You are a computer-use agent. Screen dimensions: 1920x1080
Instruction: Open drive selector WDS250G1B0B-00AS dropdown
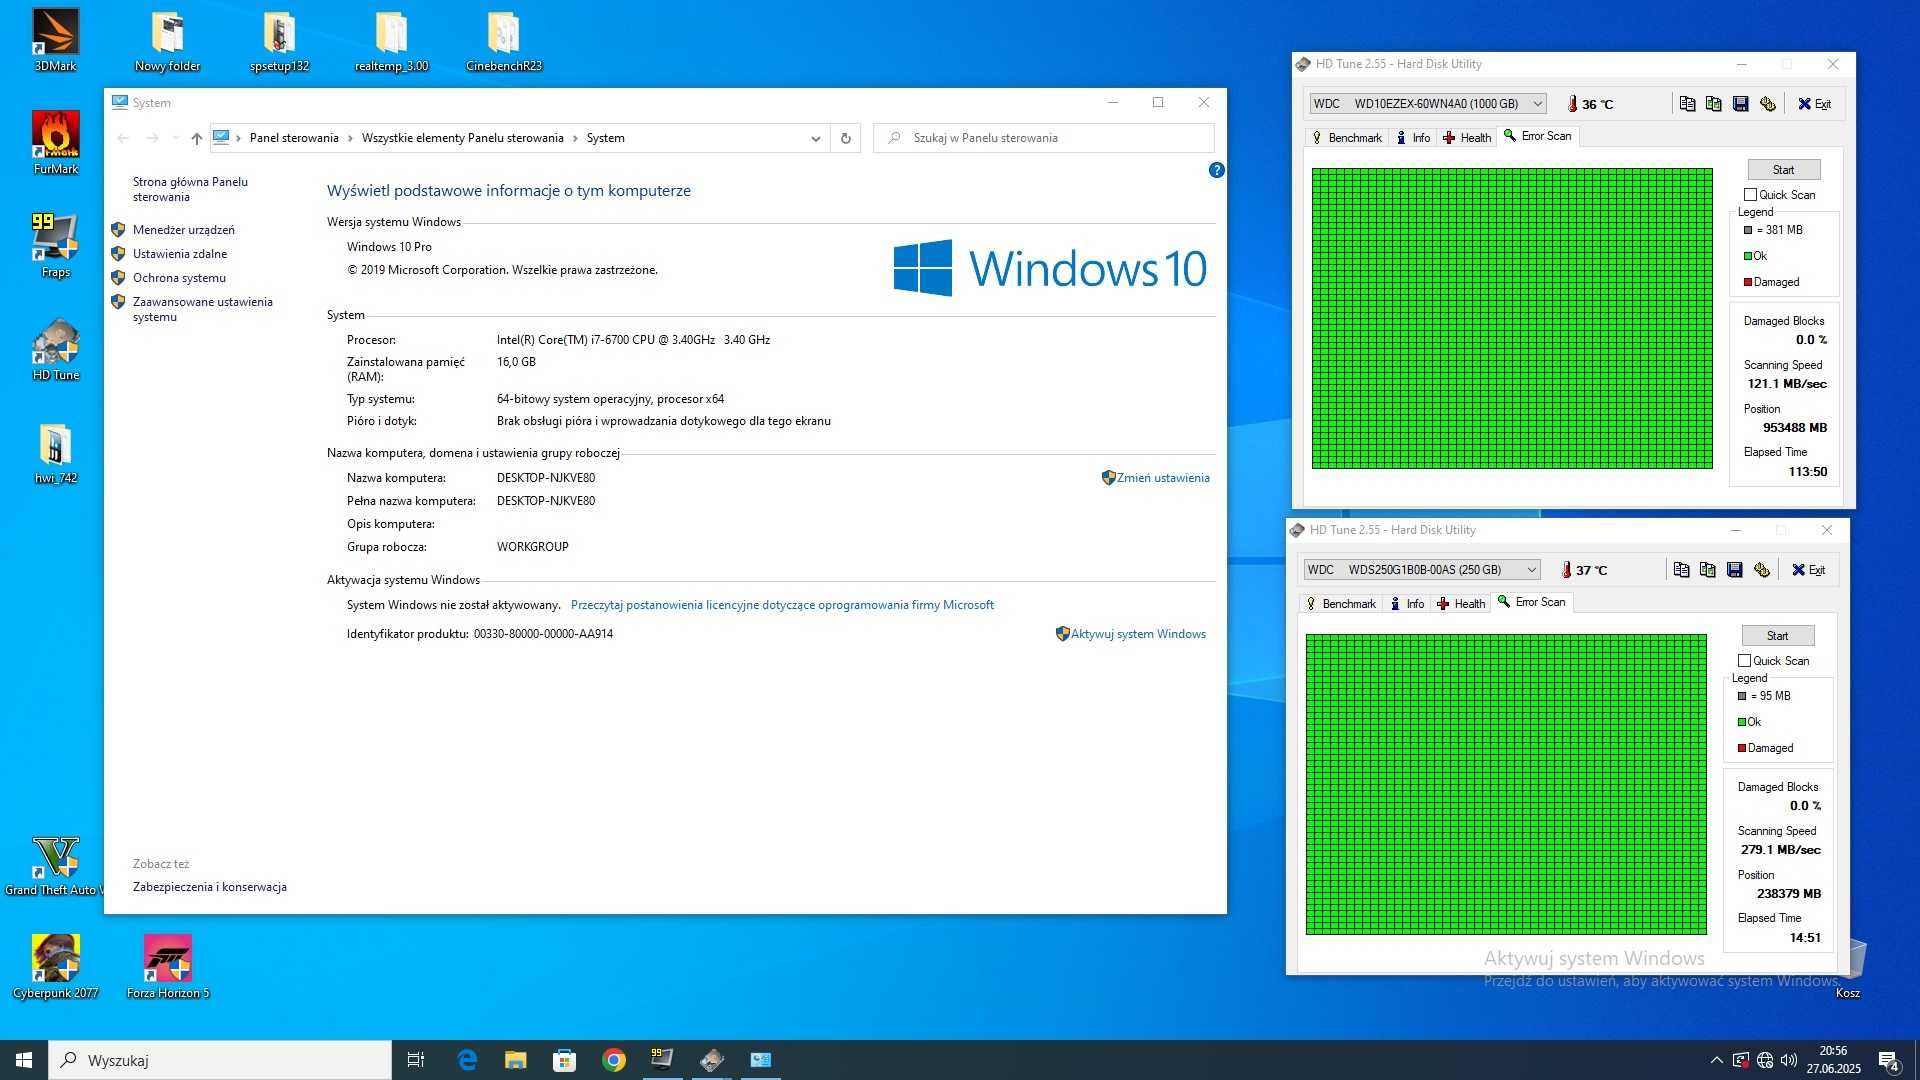[x=1421, y=570]
